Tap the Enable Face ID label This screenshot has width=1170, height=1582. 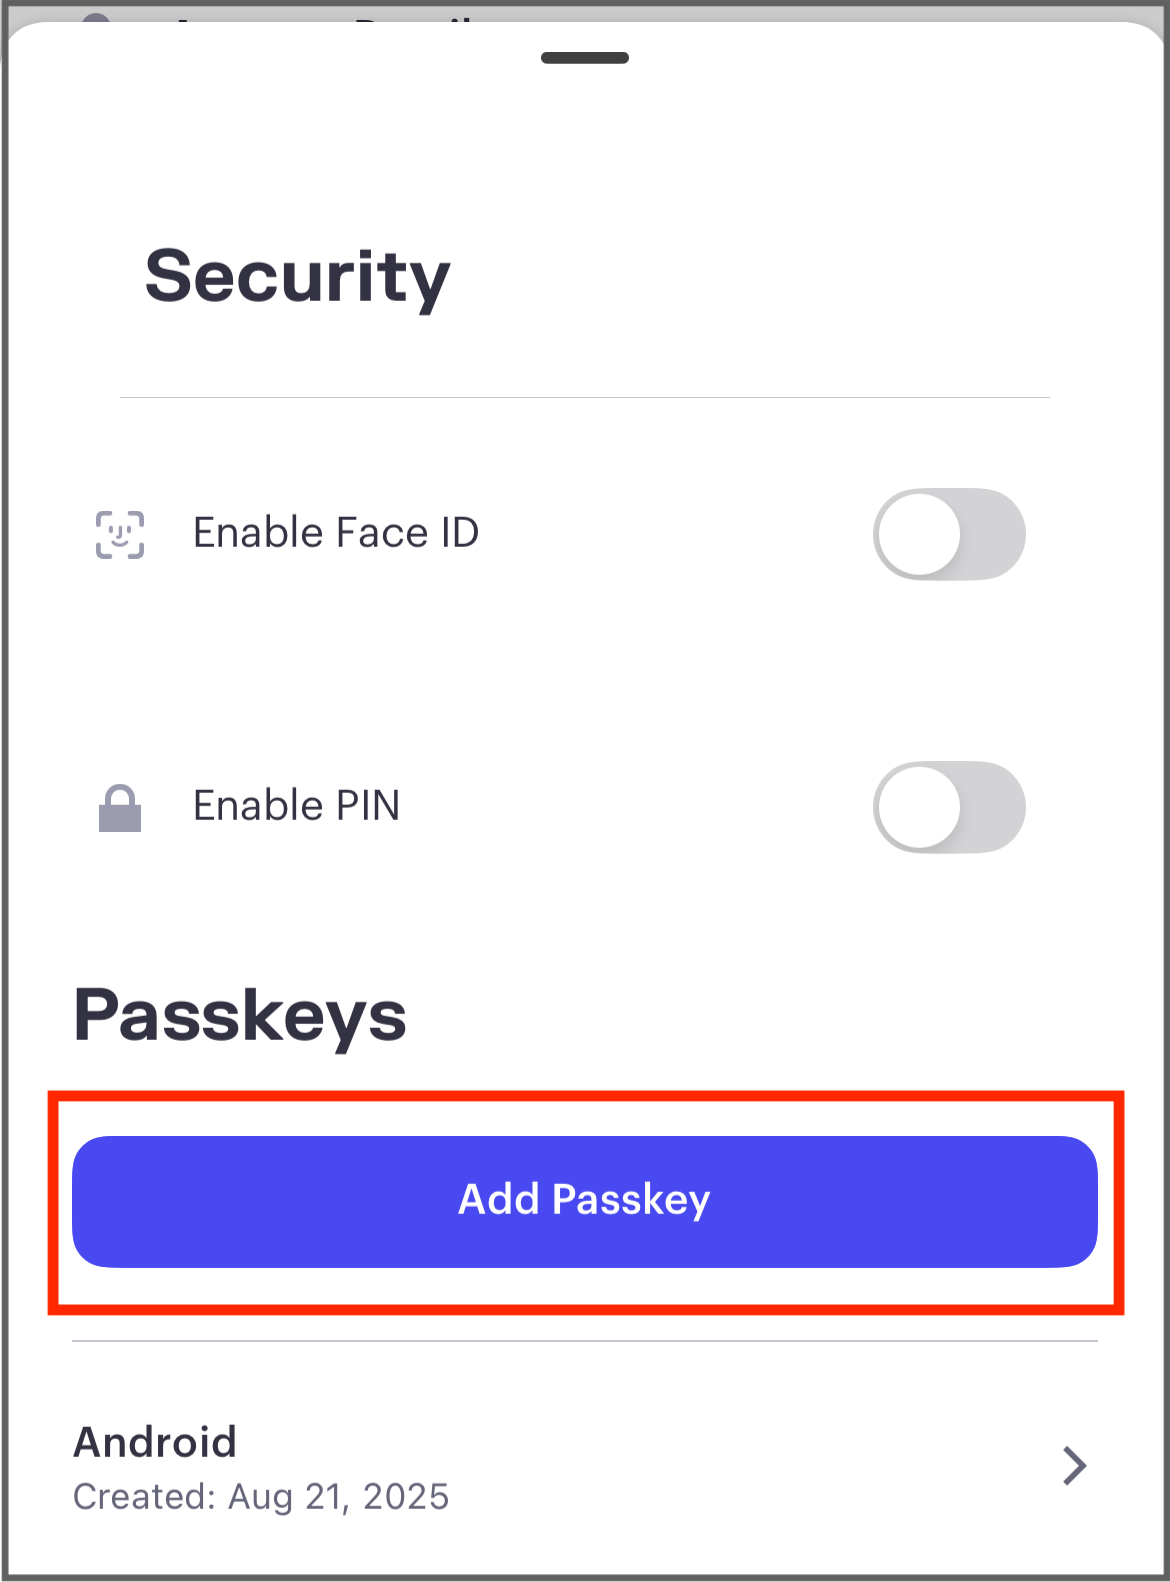(338, 532)
